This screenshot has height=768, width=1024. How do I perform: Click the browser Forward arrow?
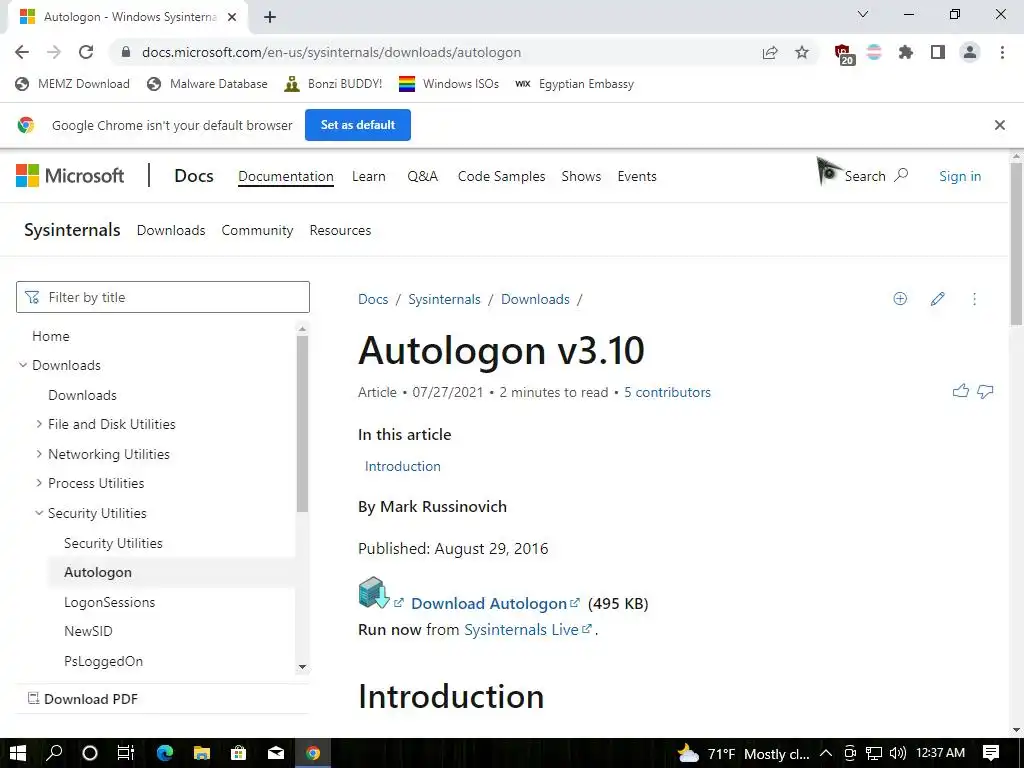click(54, 52)
